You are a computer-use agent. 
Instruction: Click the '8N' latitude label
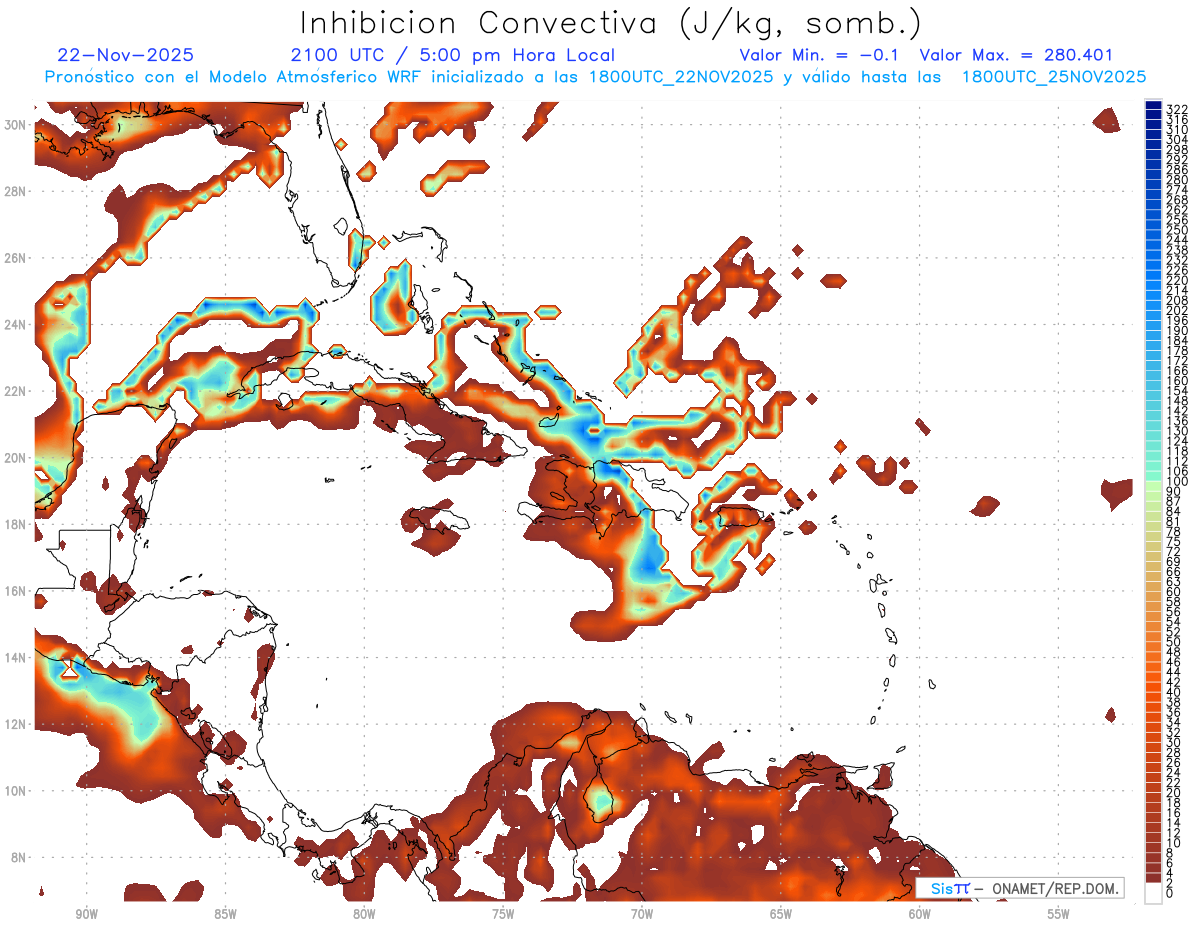tap(18, 857)
